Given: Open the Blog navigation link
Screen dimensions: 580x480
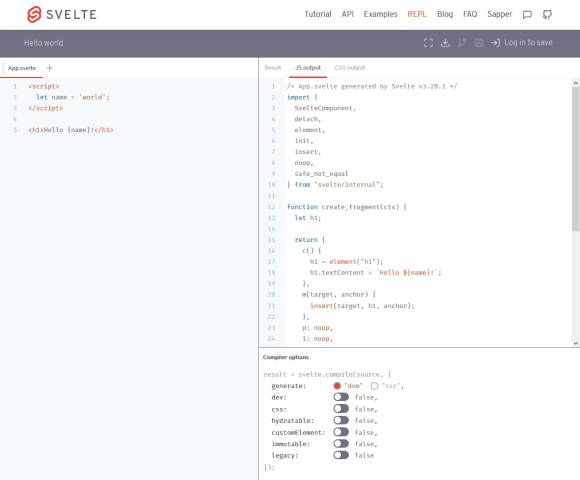Looking at the screenshot, I should point(445,14).
